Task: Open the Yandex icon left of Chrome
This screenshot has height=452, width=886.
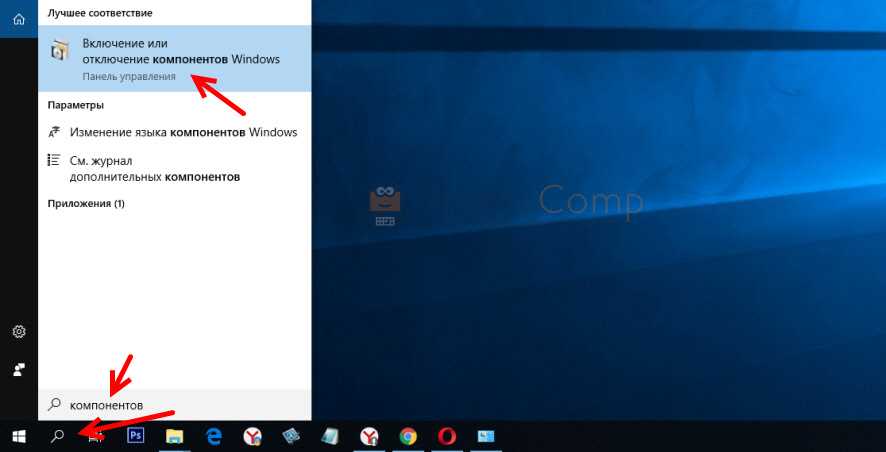Action: pyautogui.click(x=369, y=436)
